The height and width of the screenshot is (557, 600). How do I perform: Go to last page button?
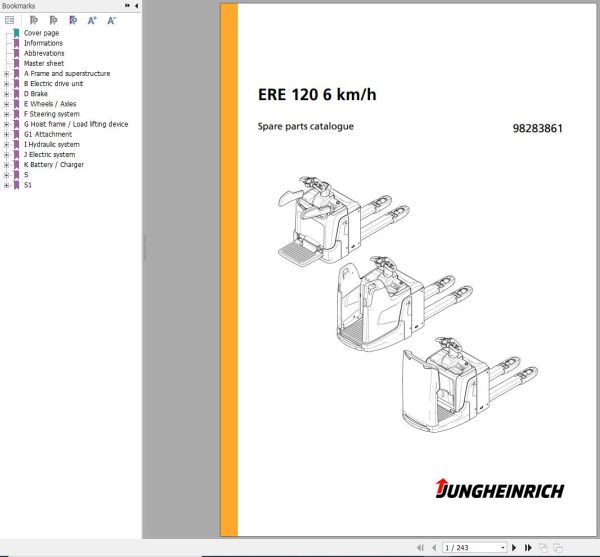(x=528, y=548)
